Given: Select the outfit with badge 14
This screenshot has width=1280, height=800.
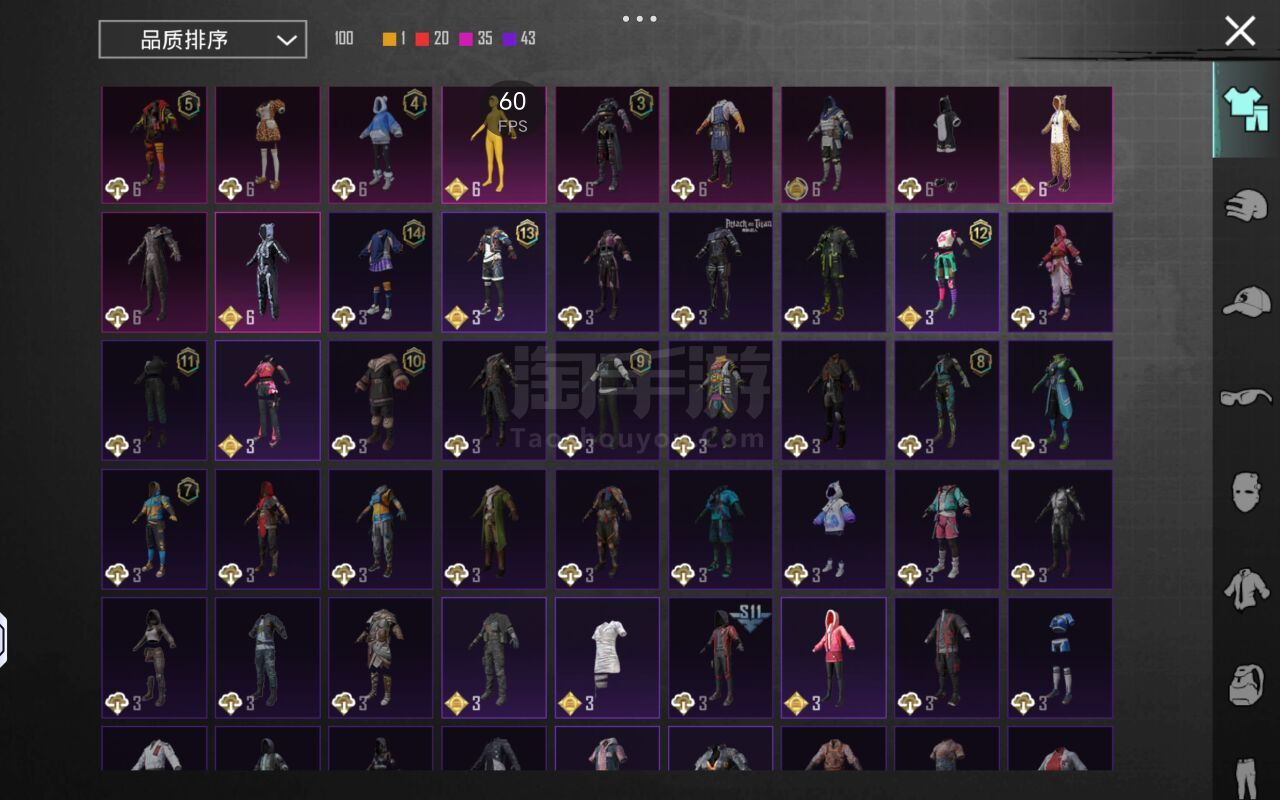Looking at the screenshot, I should tap(381, 272).
